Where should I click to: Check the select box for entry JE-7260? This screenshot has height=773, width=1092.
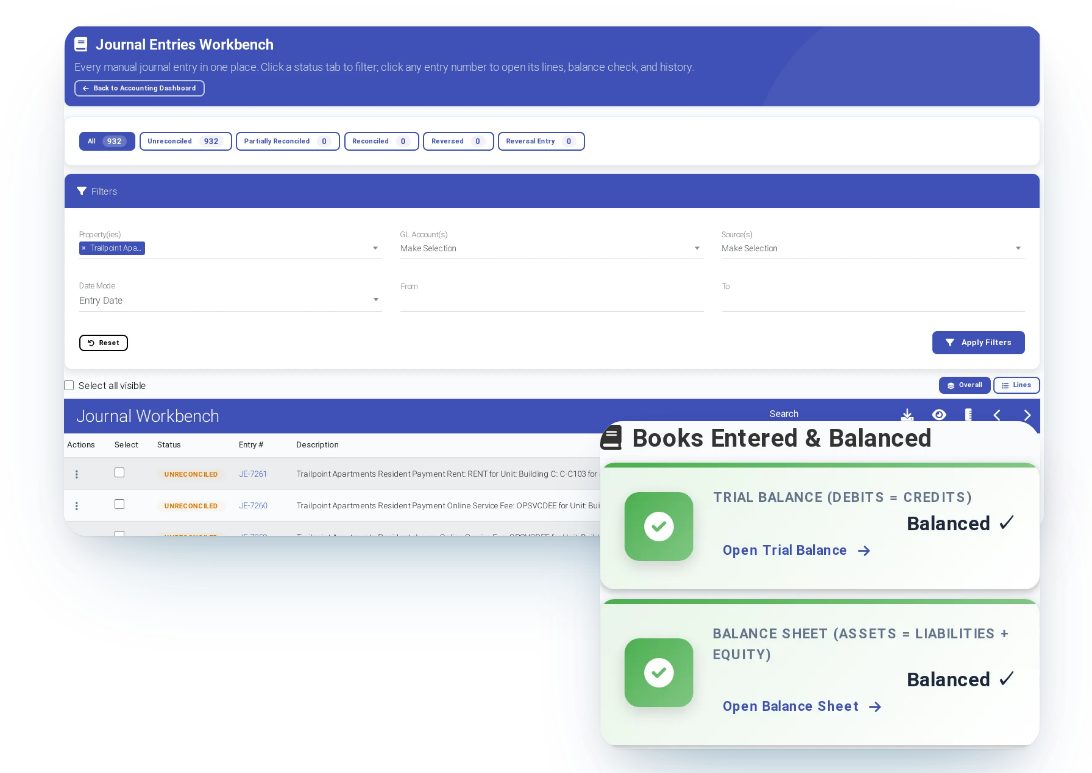click(x=119, y=504)
